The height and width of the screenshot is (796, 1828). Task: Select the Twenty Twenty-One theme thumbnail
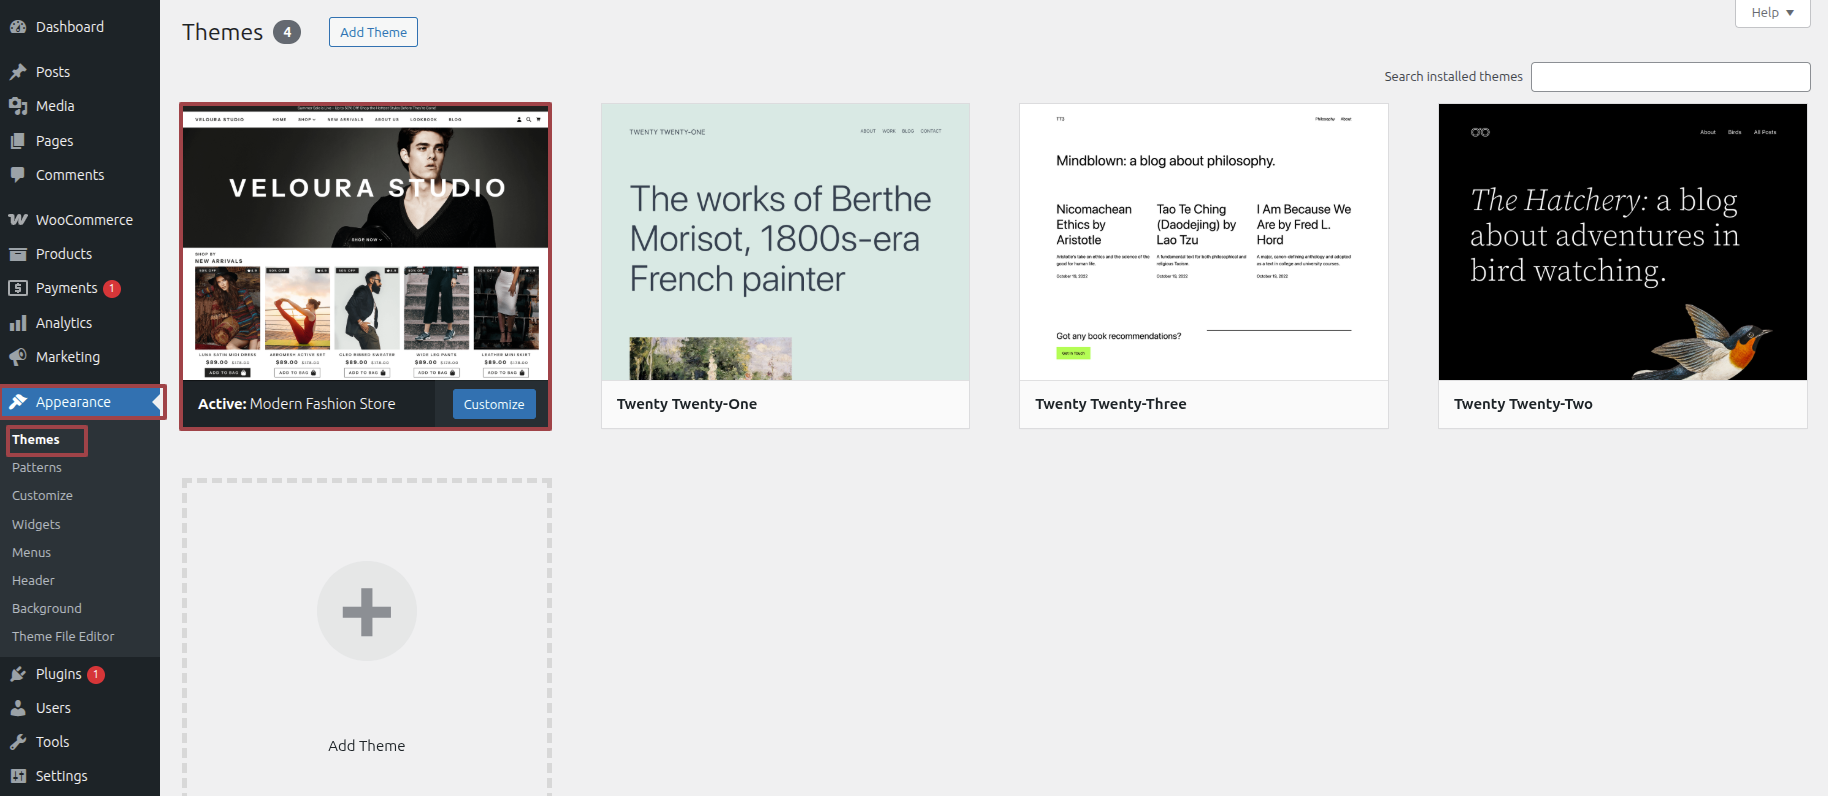[785, 242]
